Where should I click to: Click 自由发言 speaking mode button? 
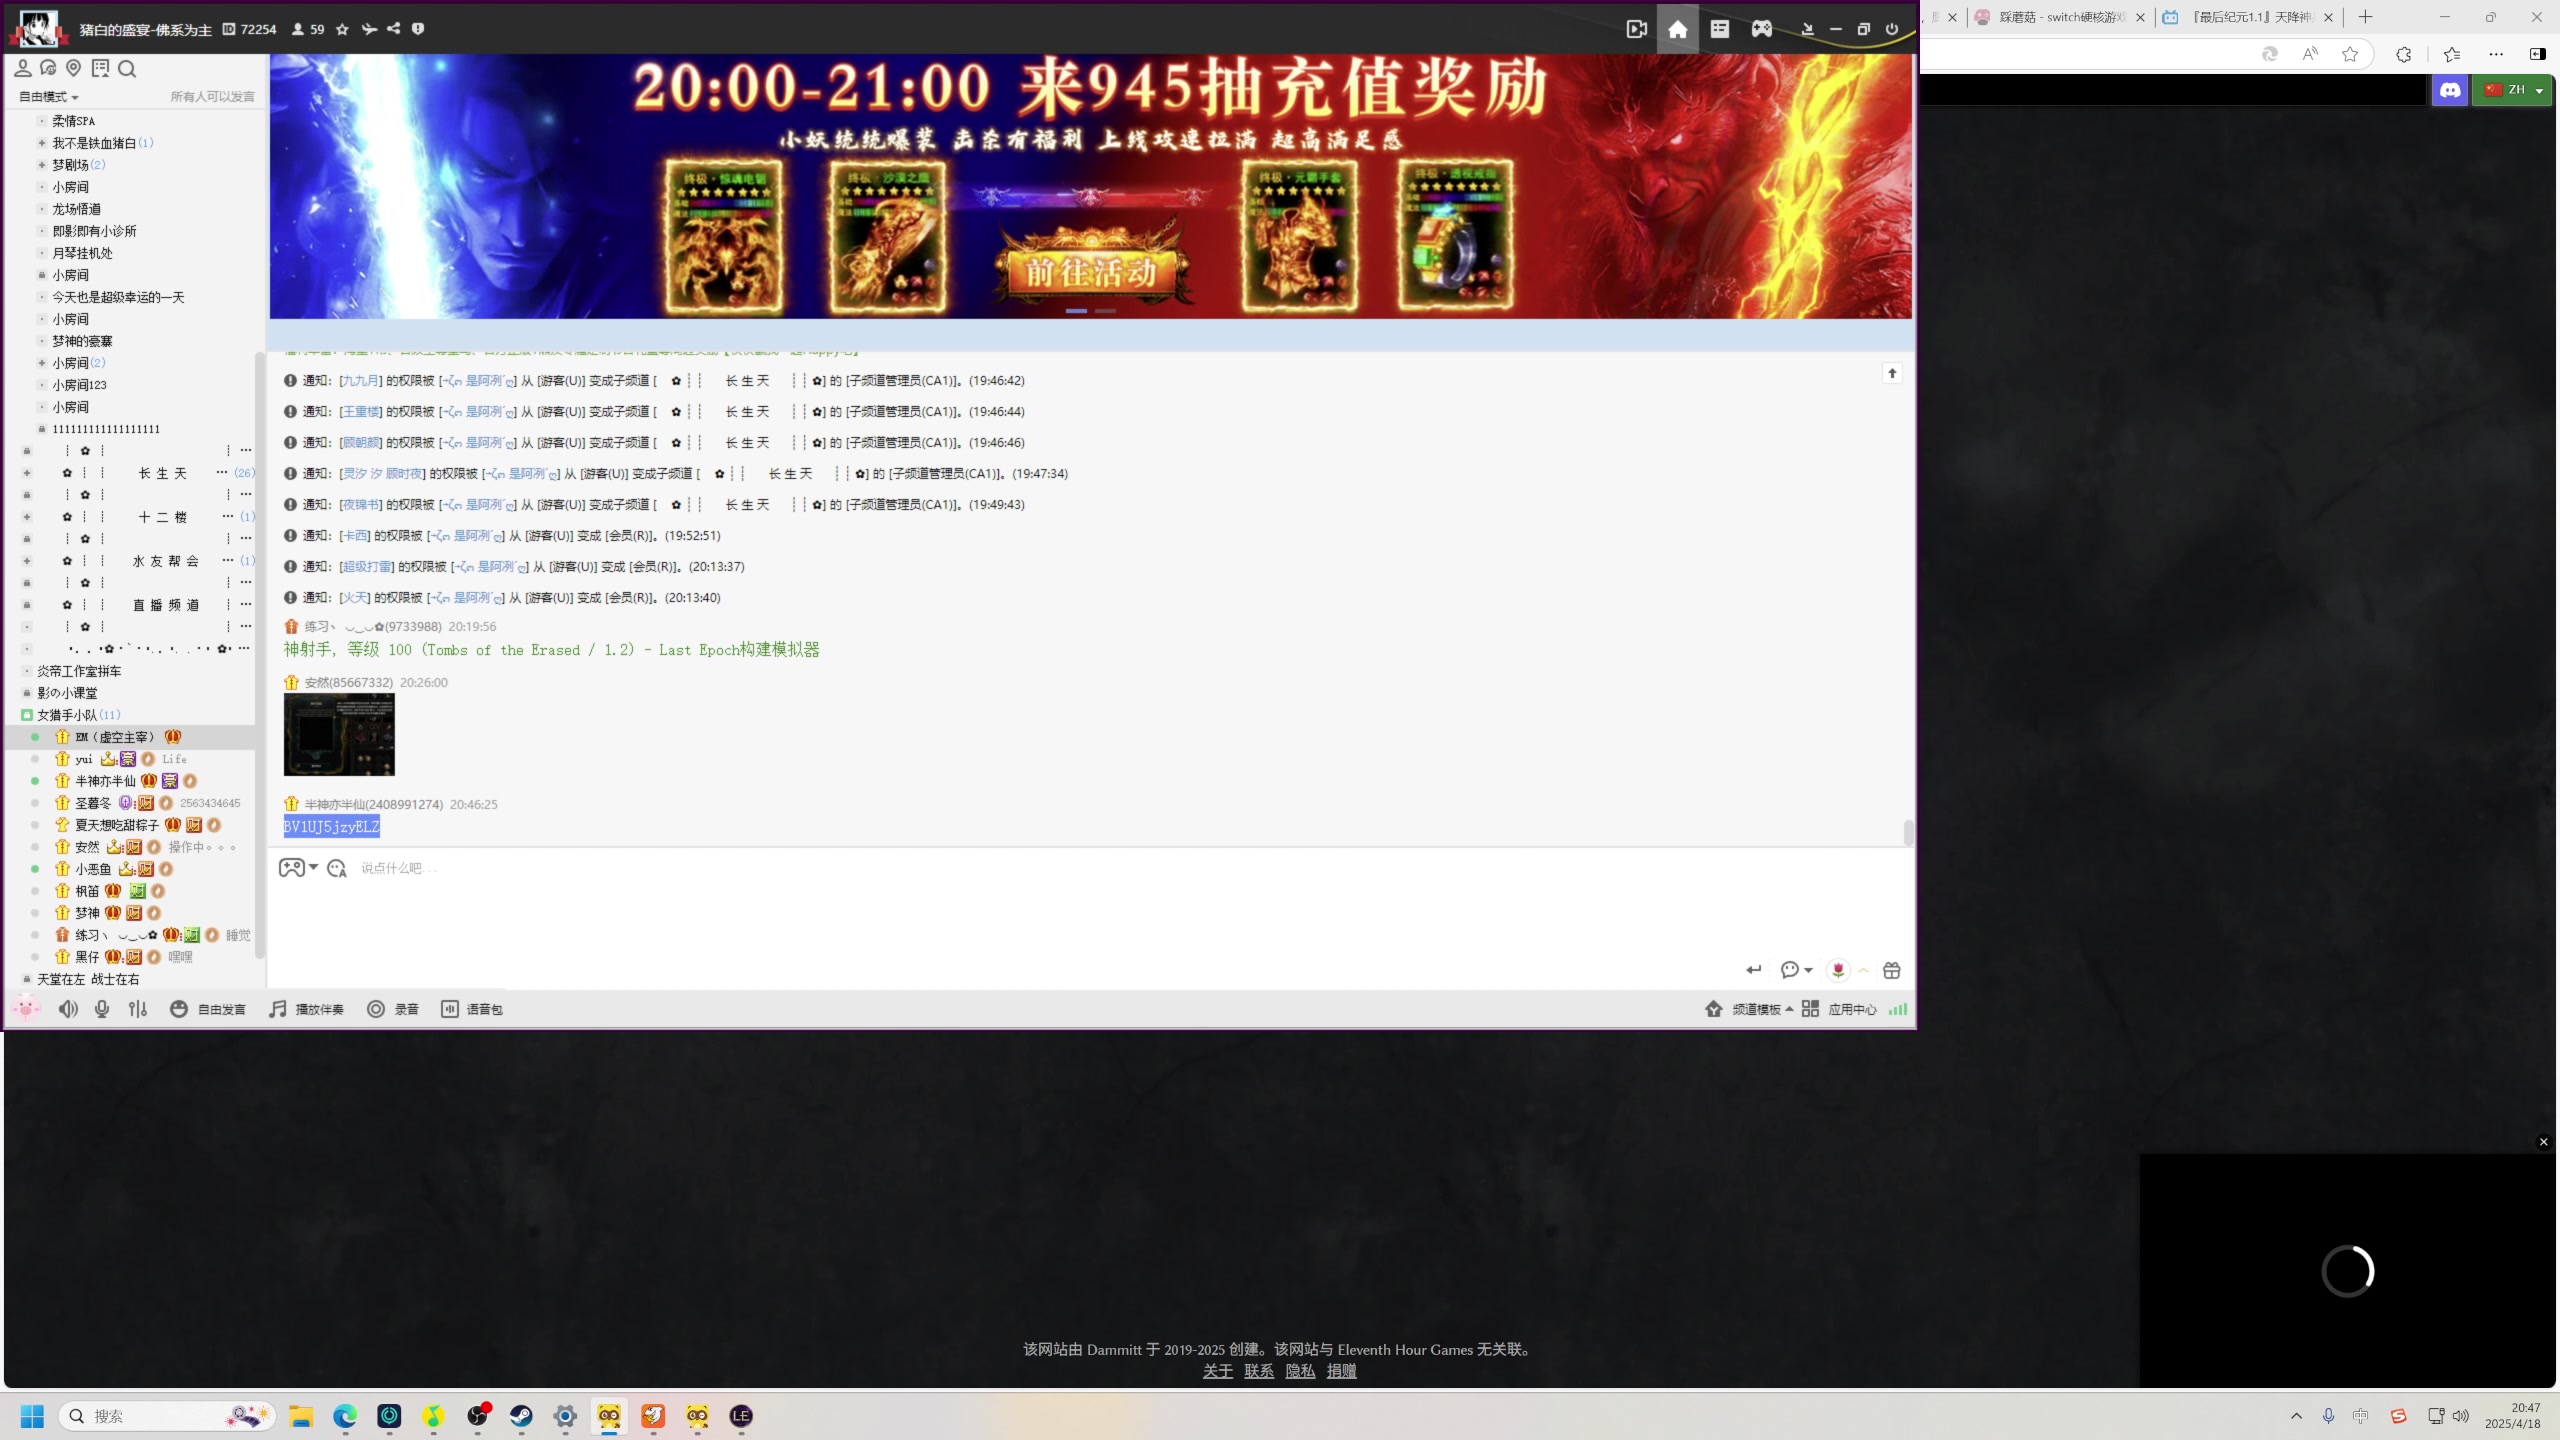pyautogui.click(x=208, y=1009)
